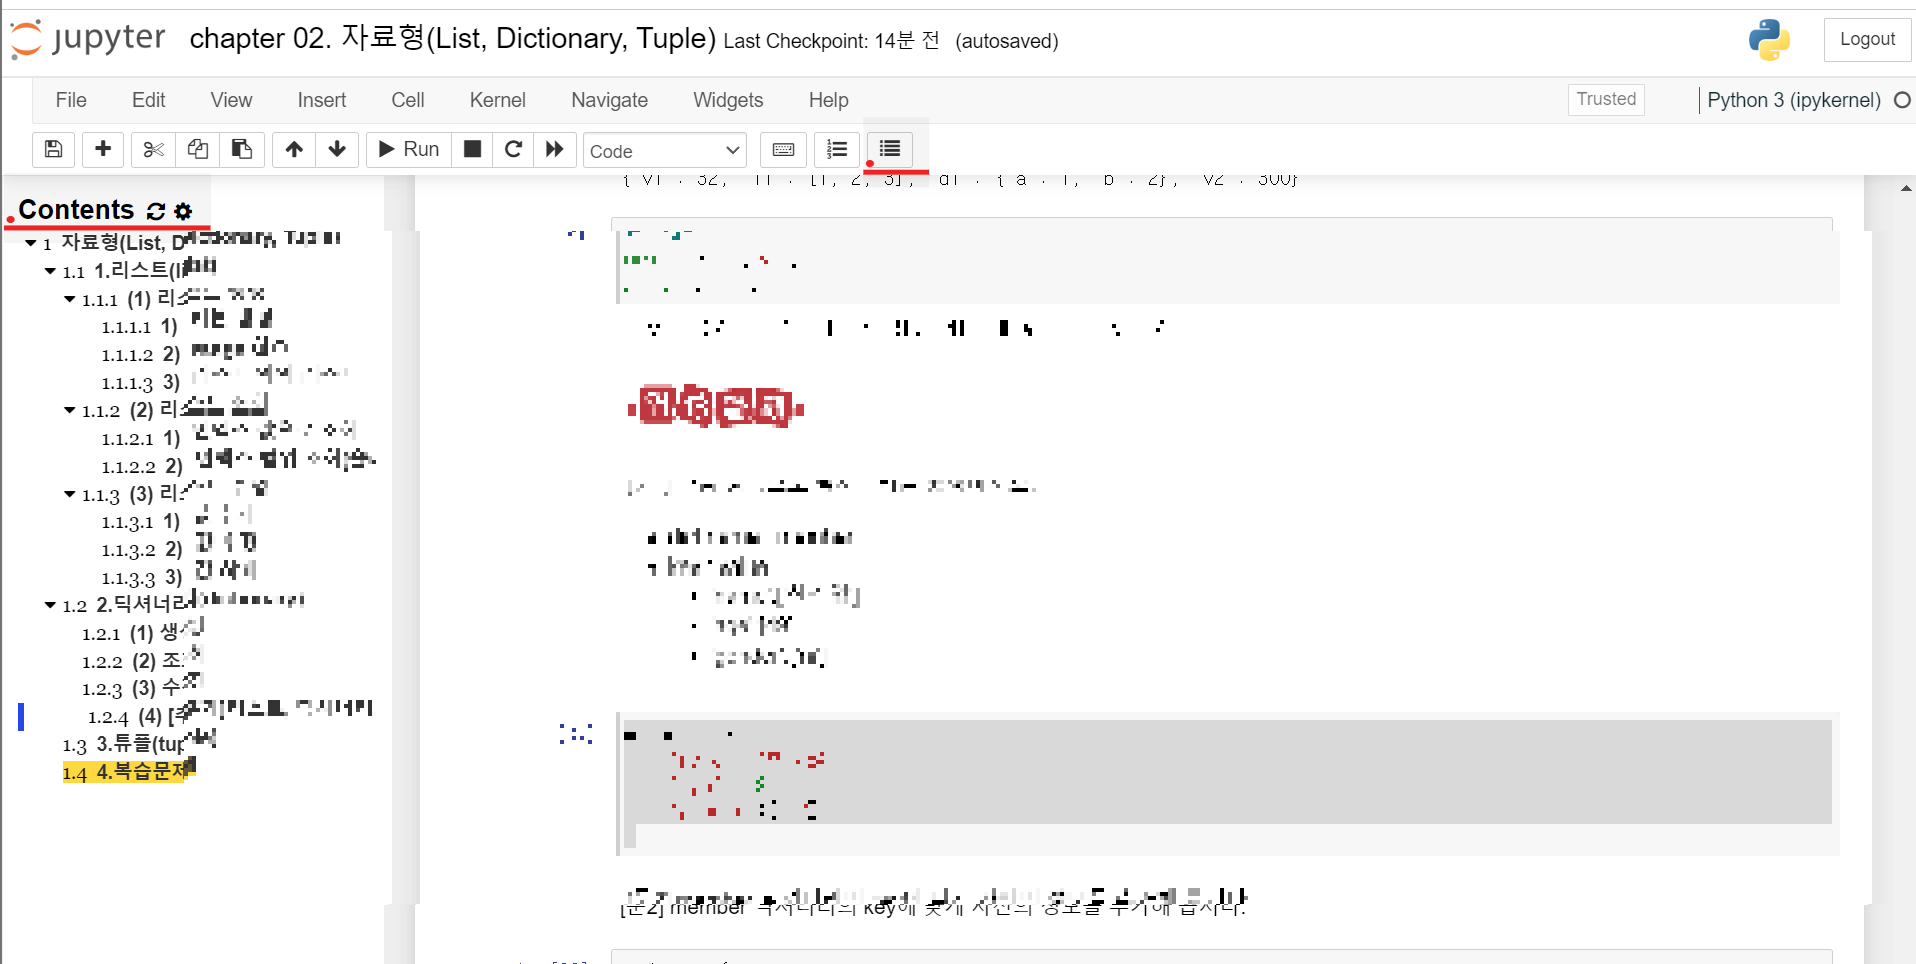Image resolution: width=1916 pixels, height=964 pixels.
Task: Move the selected cell up
Action: coord(293,149)
